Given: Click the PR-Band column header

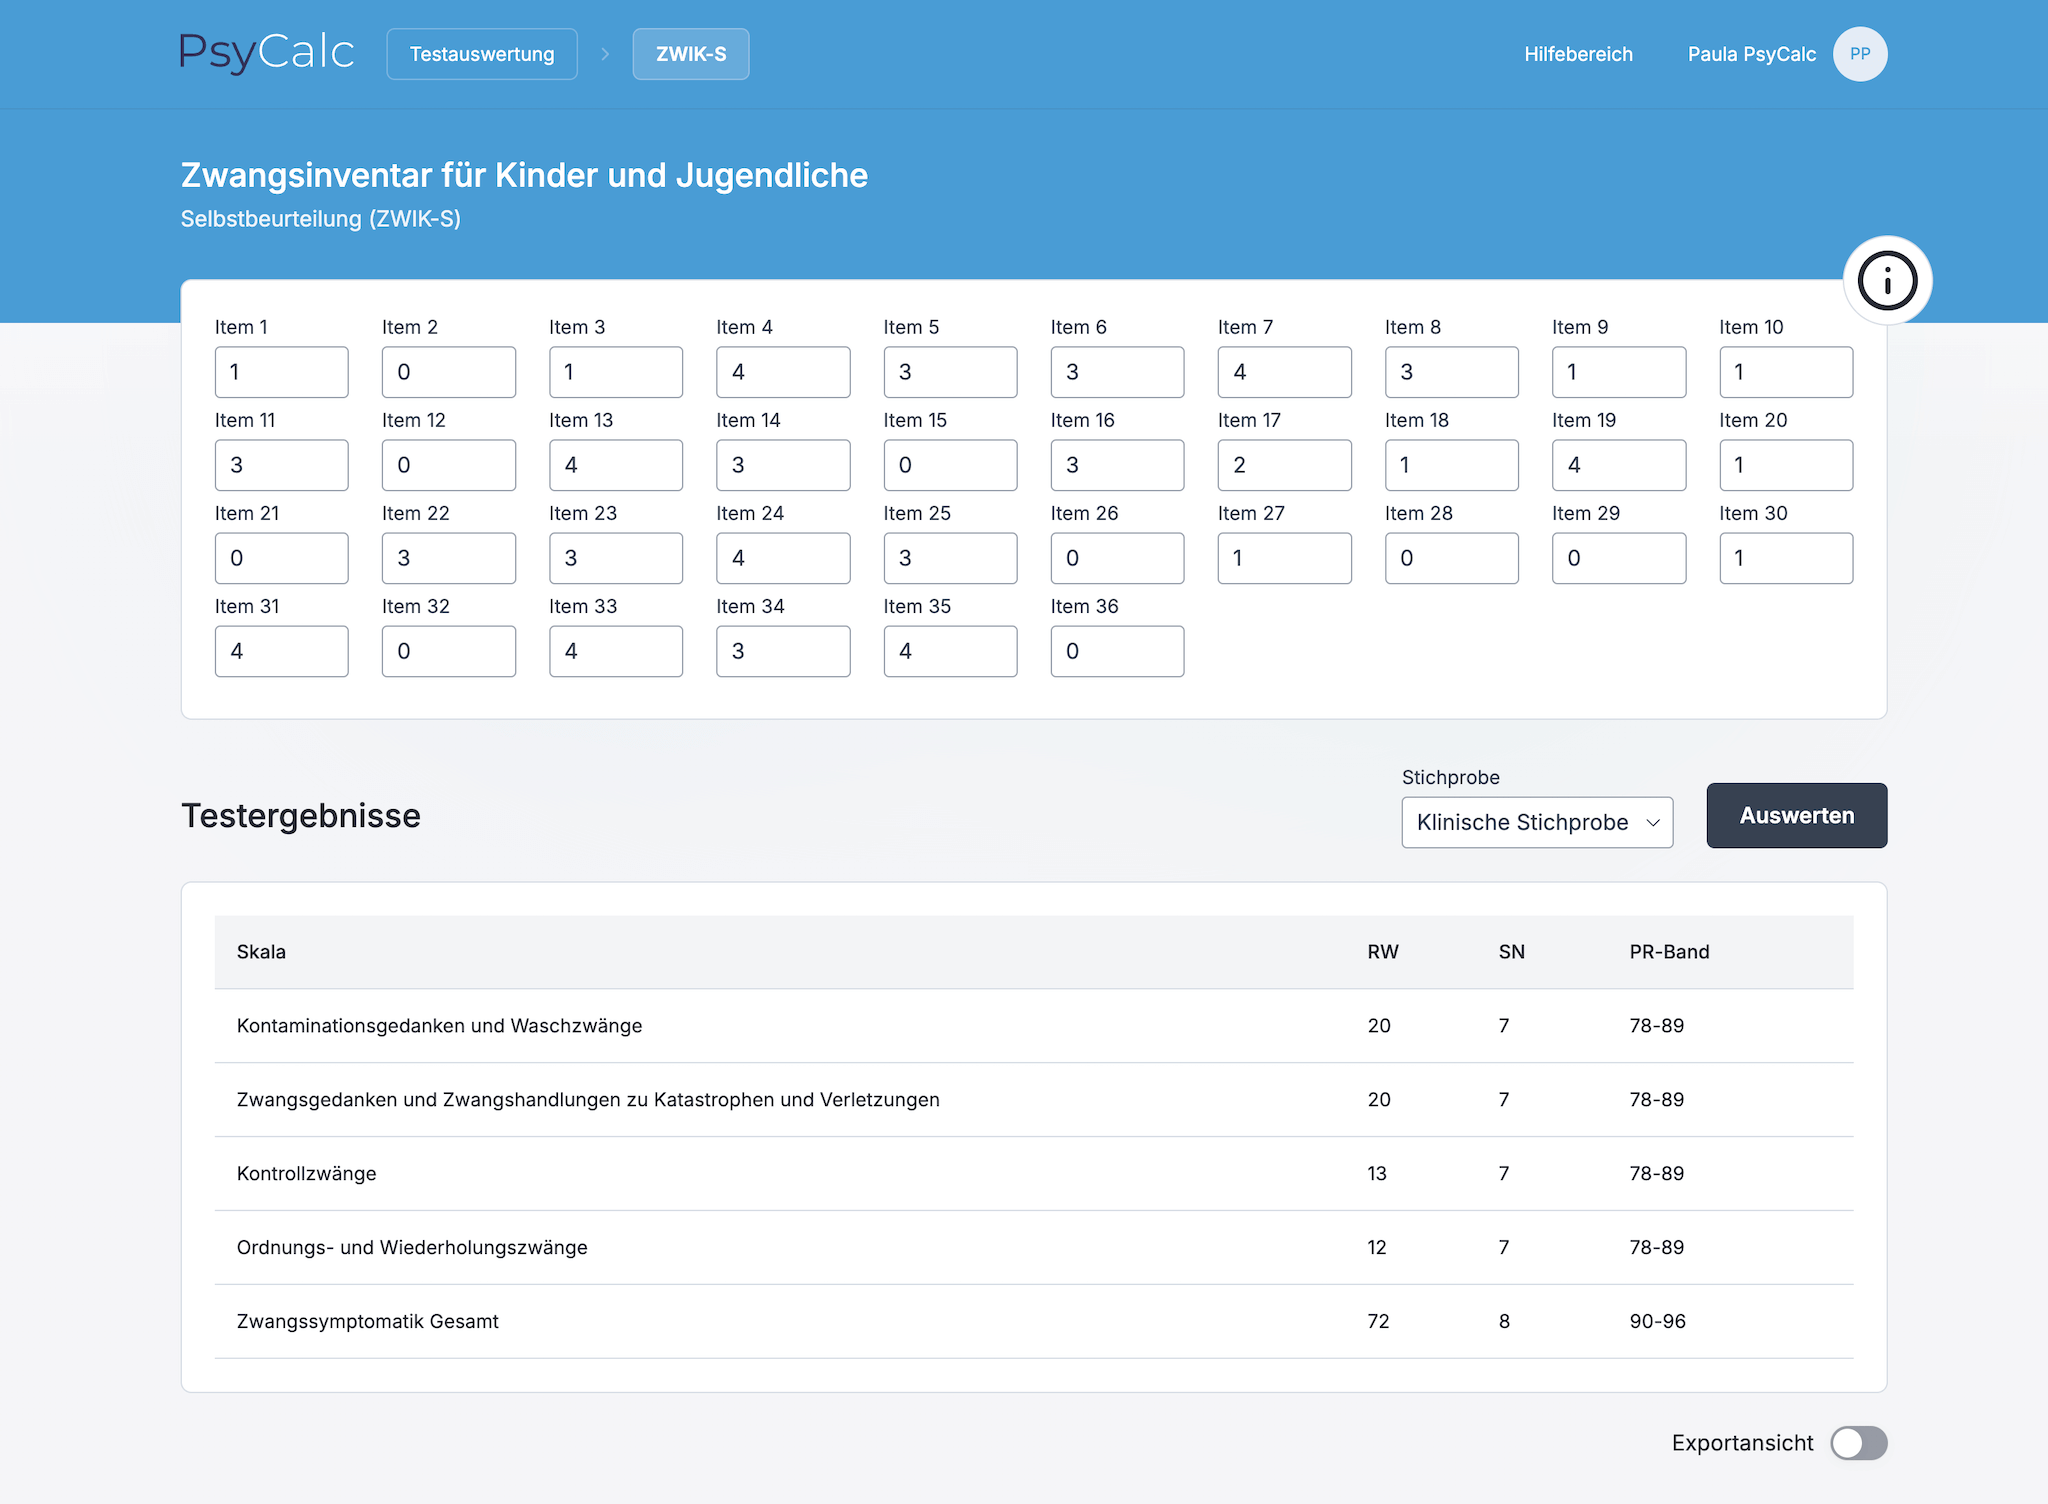Looking at the screenshot, I should [x=1669, y=952].
